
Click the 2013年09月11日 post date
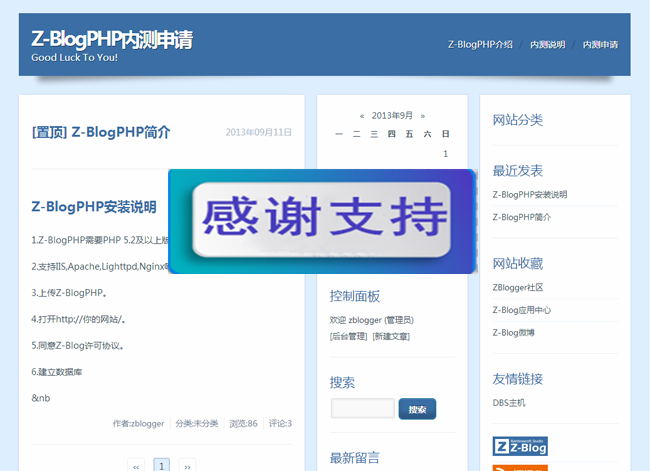point(259,132)
